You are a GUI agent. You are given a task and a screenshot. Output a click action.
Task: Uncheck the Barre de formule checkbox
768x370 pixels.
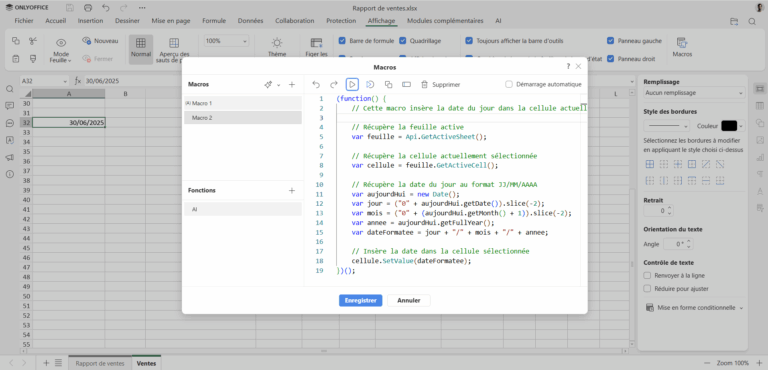[342, 41]
